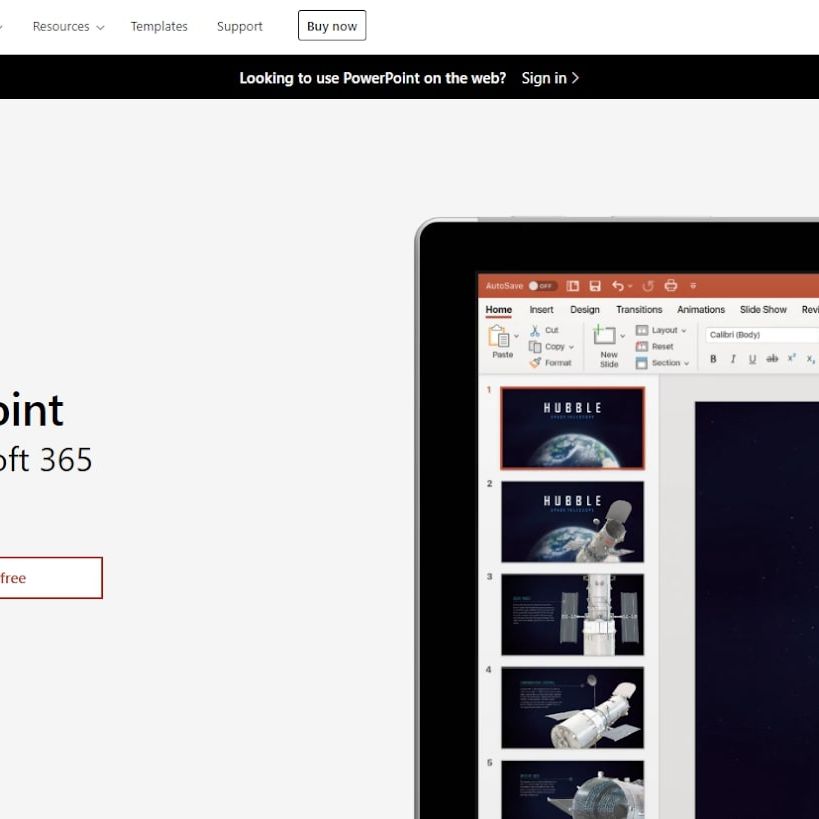Open the Transitions ribbon tab
The width and height of the screenshot is (819, 819).
[x=639, y=310]
